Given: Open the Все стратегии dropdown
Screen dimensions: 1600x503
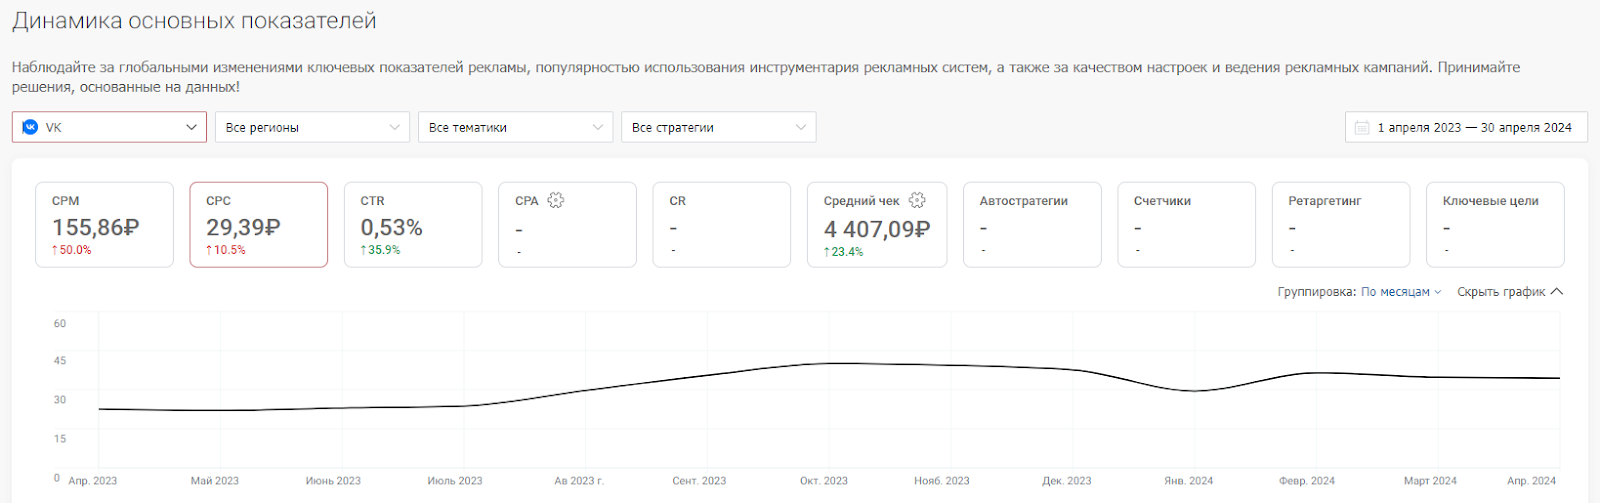Looking at the screenshot, I should tap(718, 127).
